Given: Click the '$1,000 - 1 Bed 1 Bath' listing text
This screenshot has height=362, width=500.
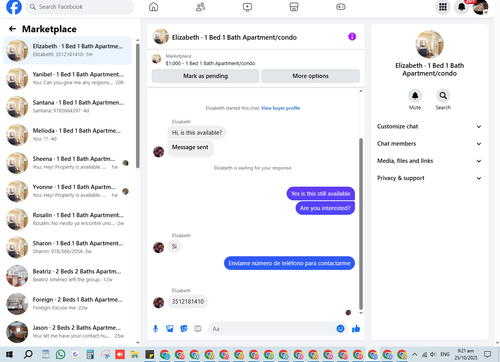Looking at the screenshot, I should point(210,63).
